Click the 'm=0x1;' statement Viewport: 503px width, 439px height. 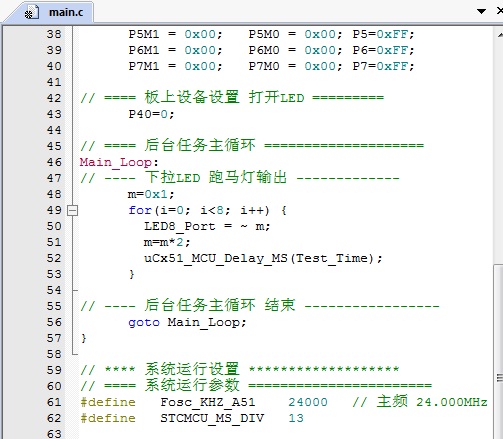(151, 194)
